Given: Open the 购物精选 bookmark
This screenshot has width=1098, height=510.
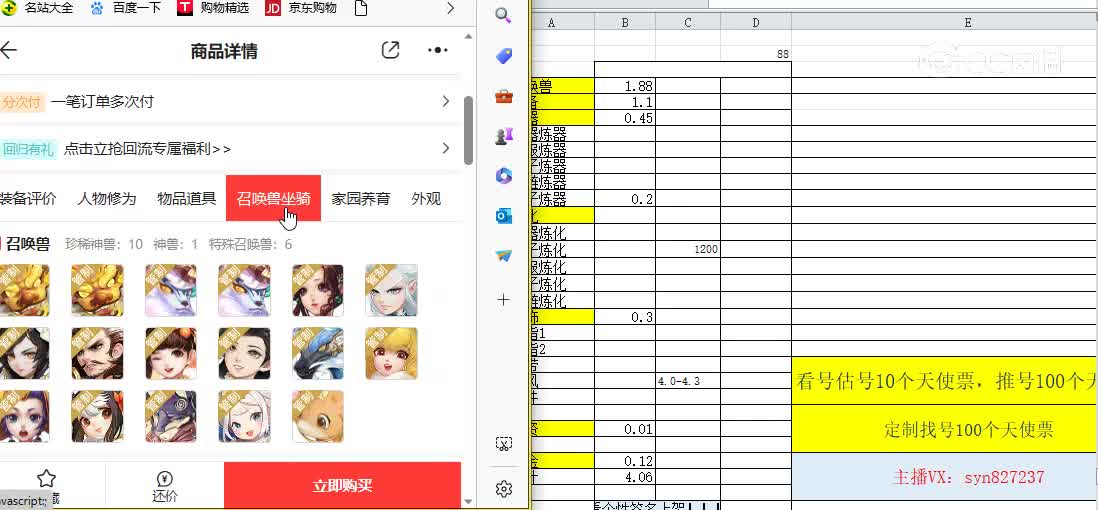Looking at the screenshot, I should [213, 8].
